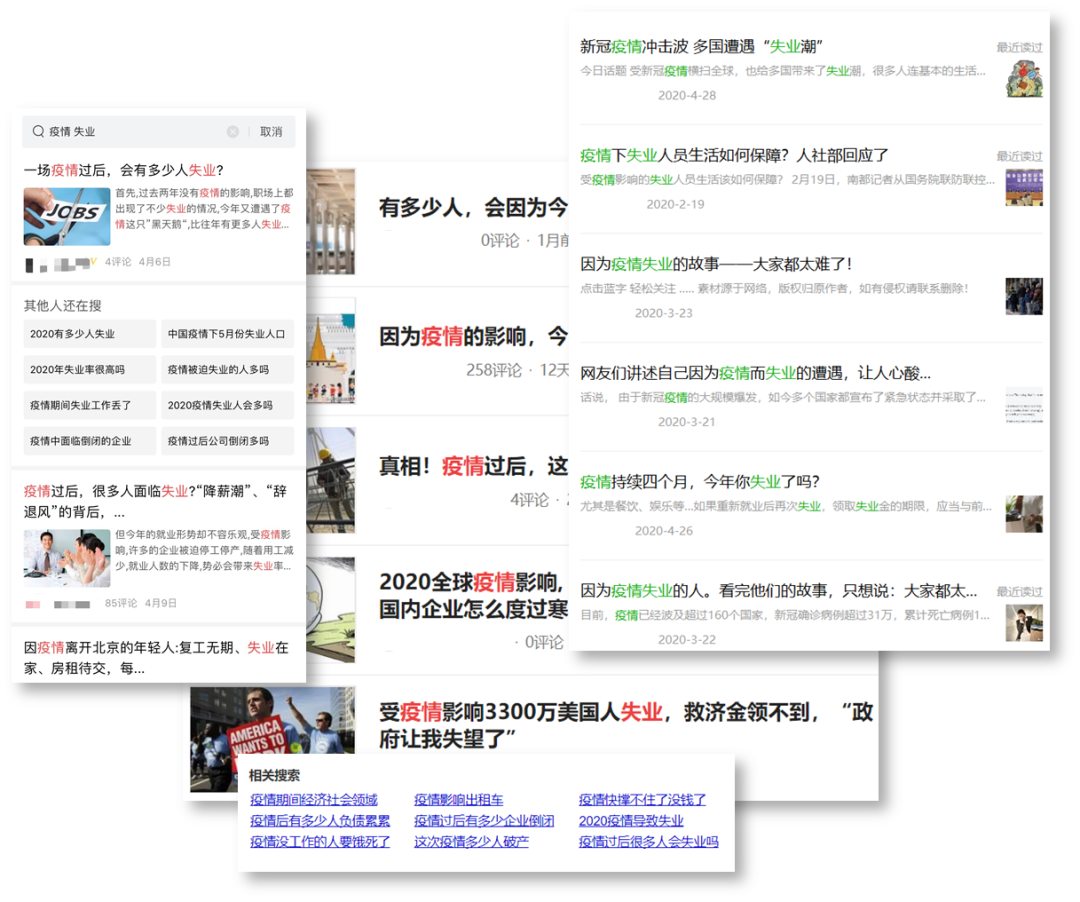Image resolution: width=1080 pixels, height=902 pixels.
Task: Click thumbnail beside 新冠疫情冲击波 article
Action: [x=1023, y=78]
